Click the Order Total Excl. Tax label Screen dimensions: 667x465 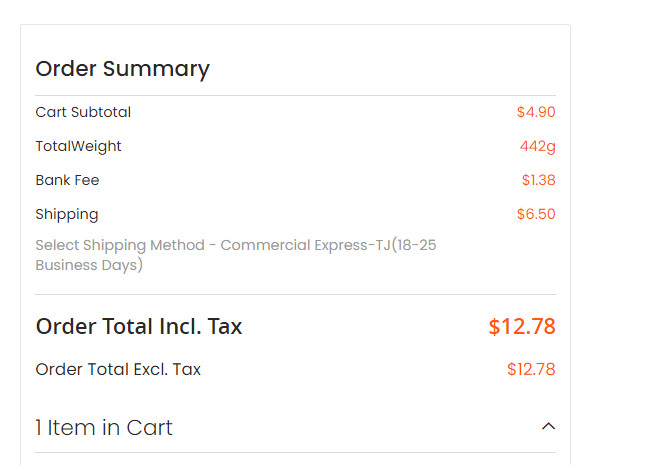[118, 370]
